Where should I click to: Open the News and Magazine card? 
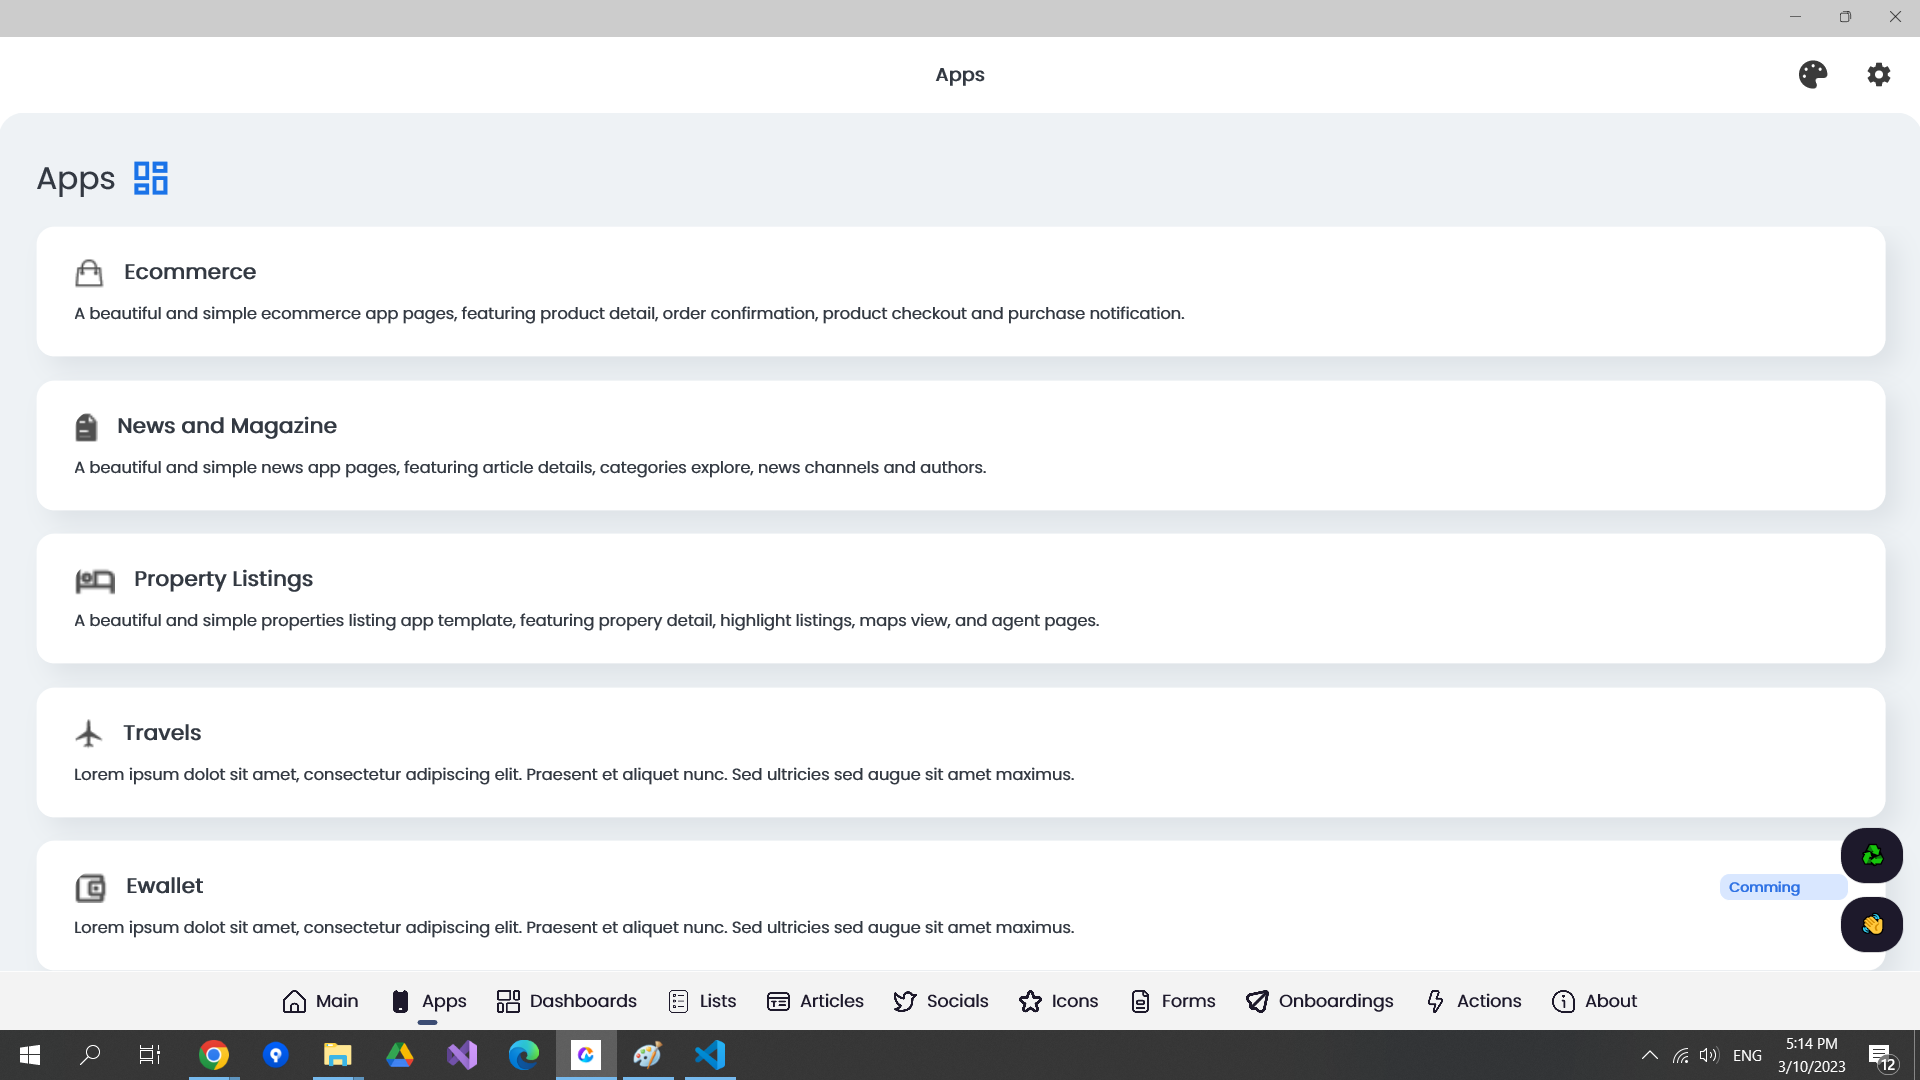point(960,446)
